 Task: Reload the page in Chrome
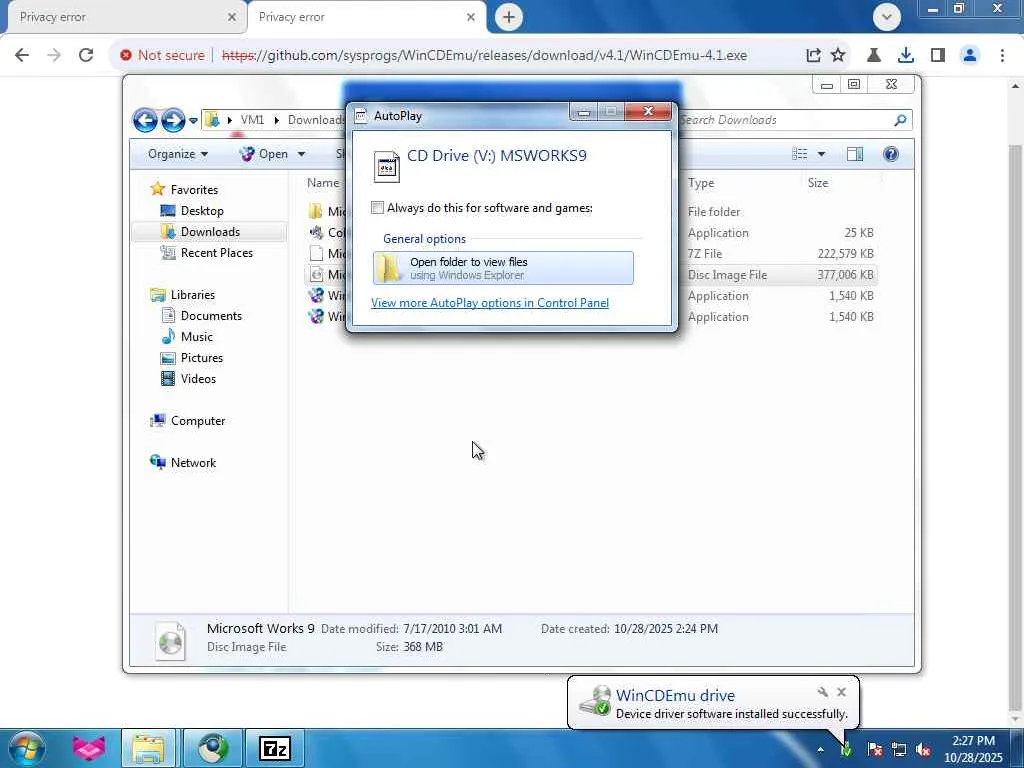[x=86, y=56]
